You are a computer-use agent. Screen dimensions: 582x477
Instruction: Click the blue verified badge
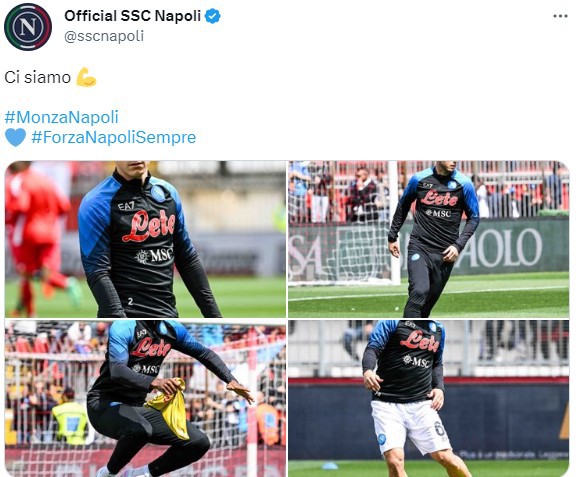(x=213, y=16)
